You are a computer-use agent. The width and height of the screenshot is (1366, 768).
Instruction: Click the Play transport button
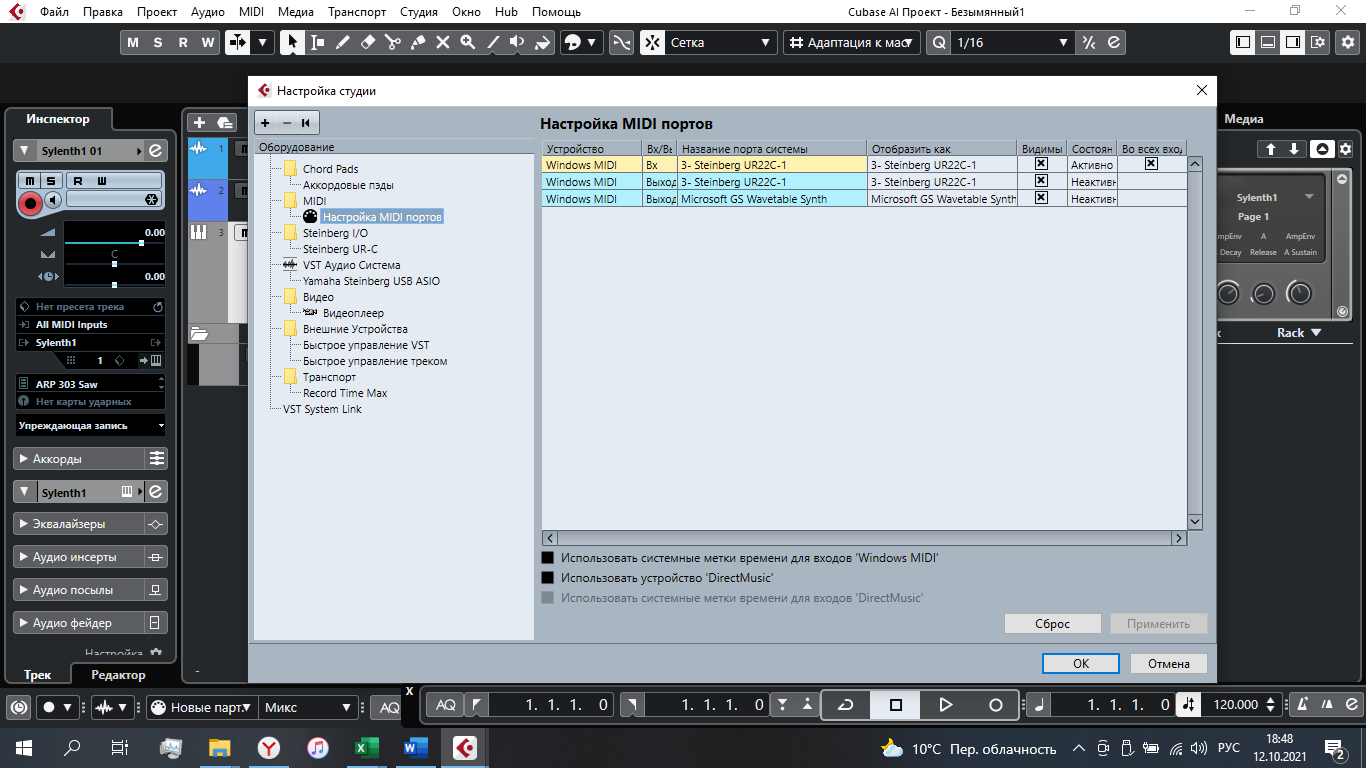tap(946, 705)
